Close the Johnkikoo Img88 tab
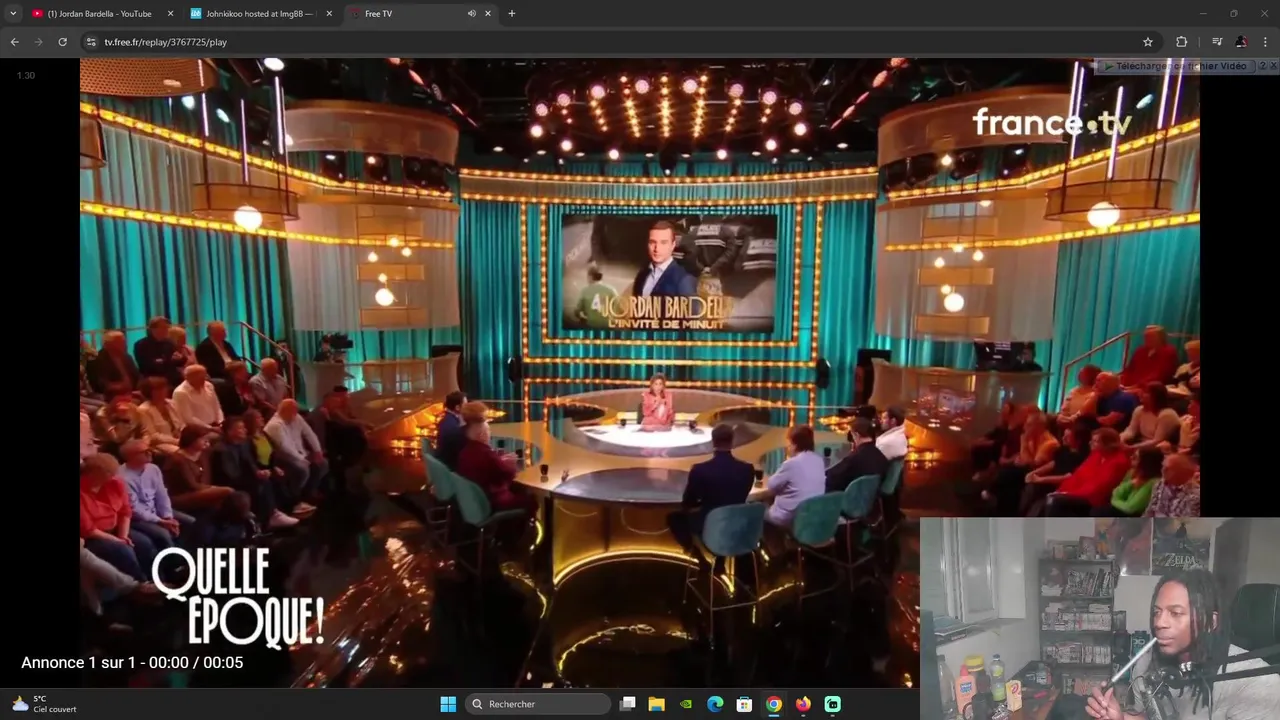This screenshot has width=1280, height=720. point(329,14)
